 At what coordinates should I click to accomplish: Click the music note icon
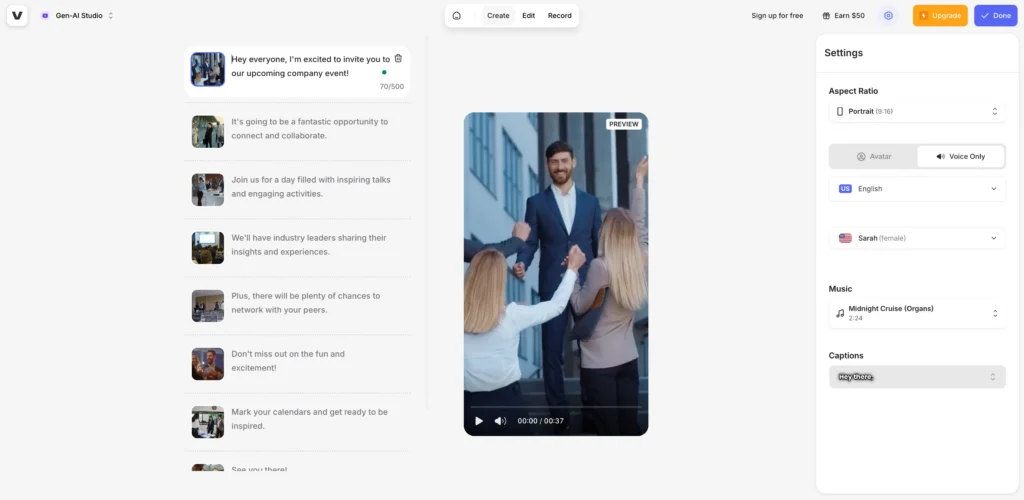click(x=840, y=313)
